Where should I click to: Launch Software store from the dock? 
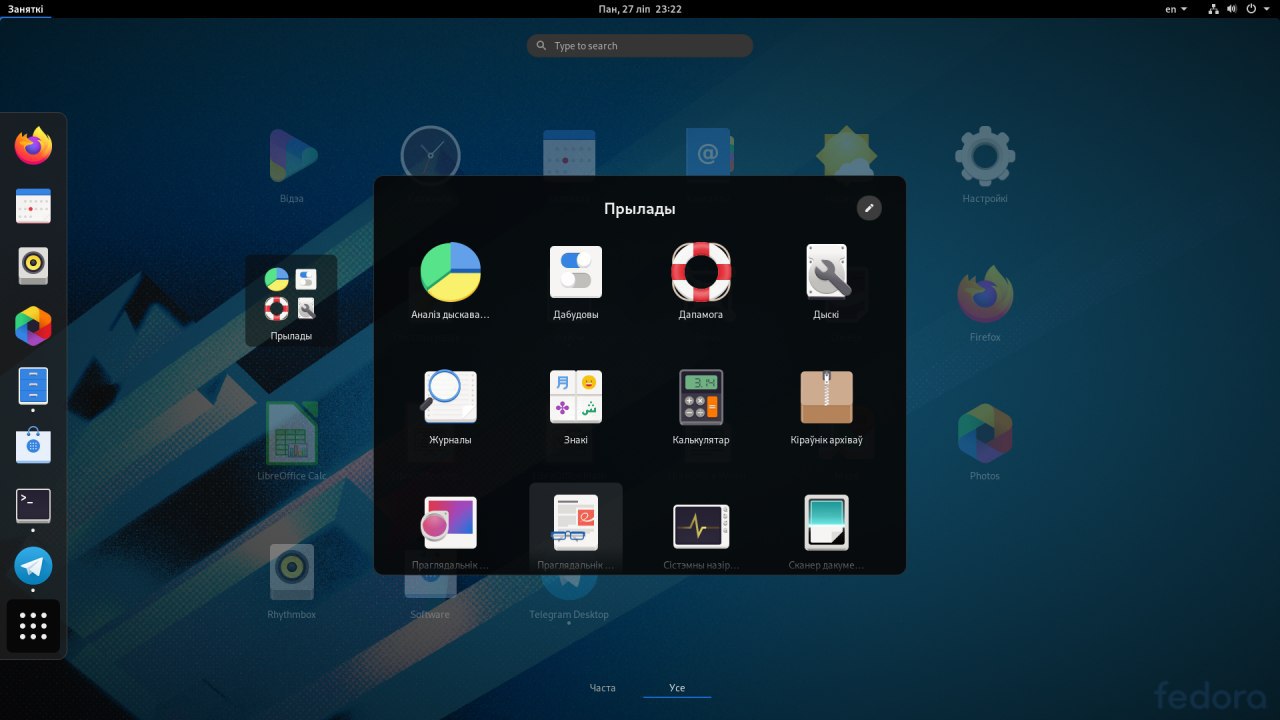pyautogui.click(x=33, y=446)
